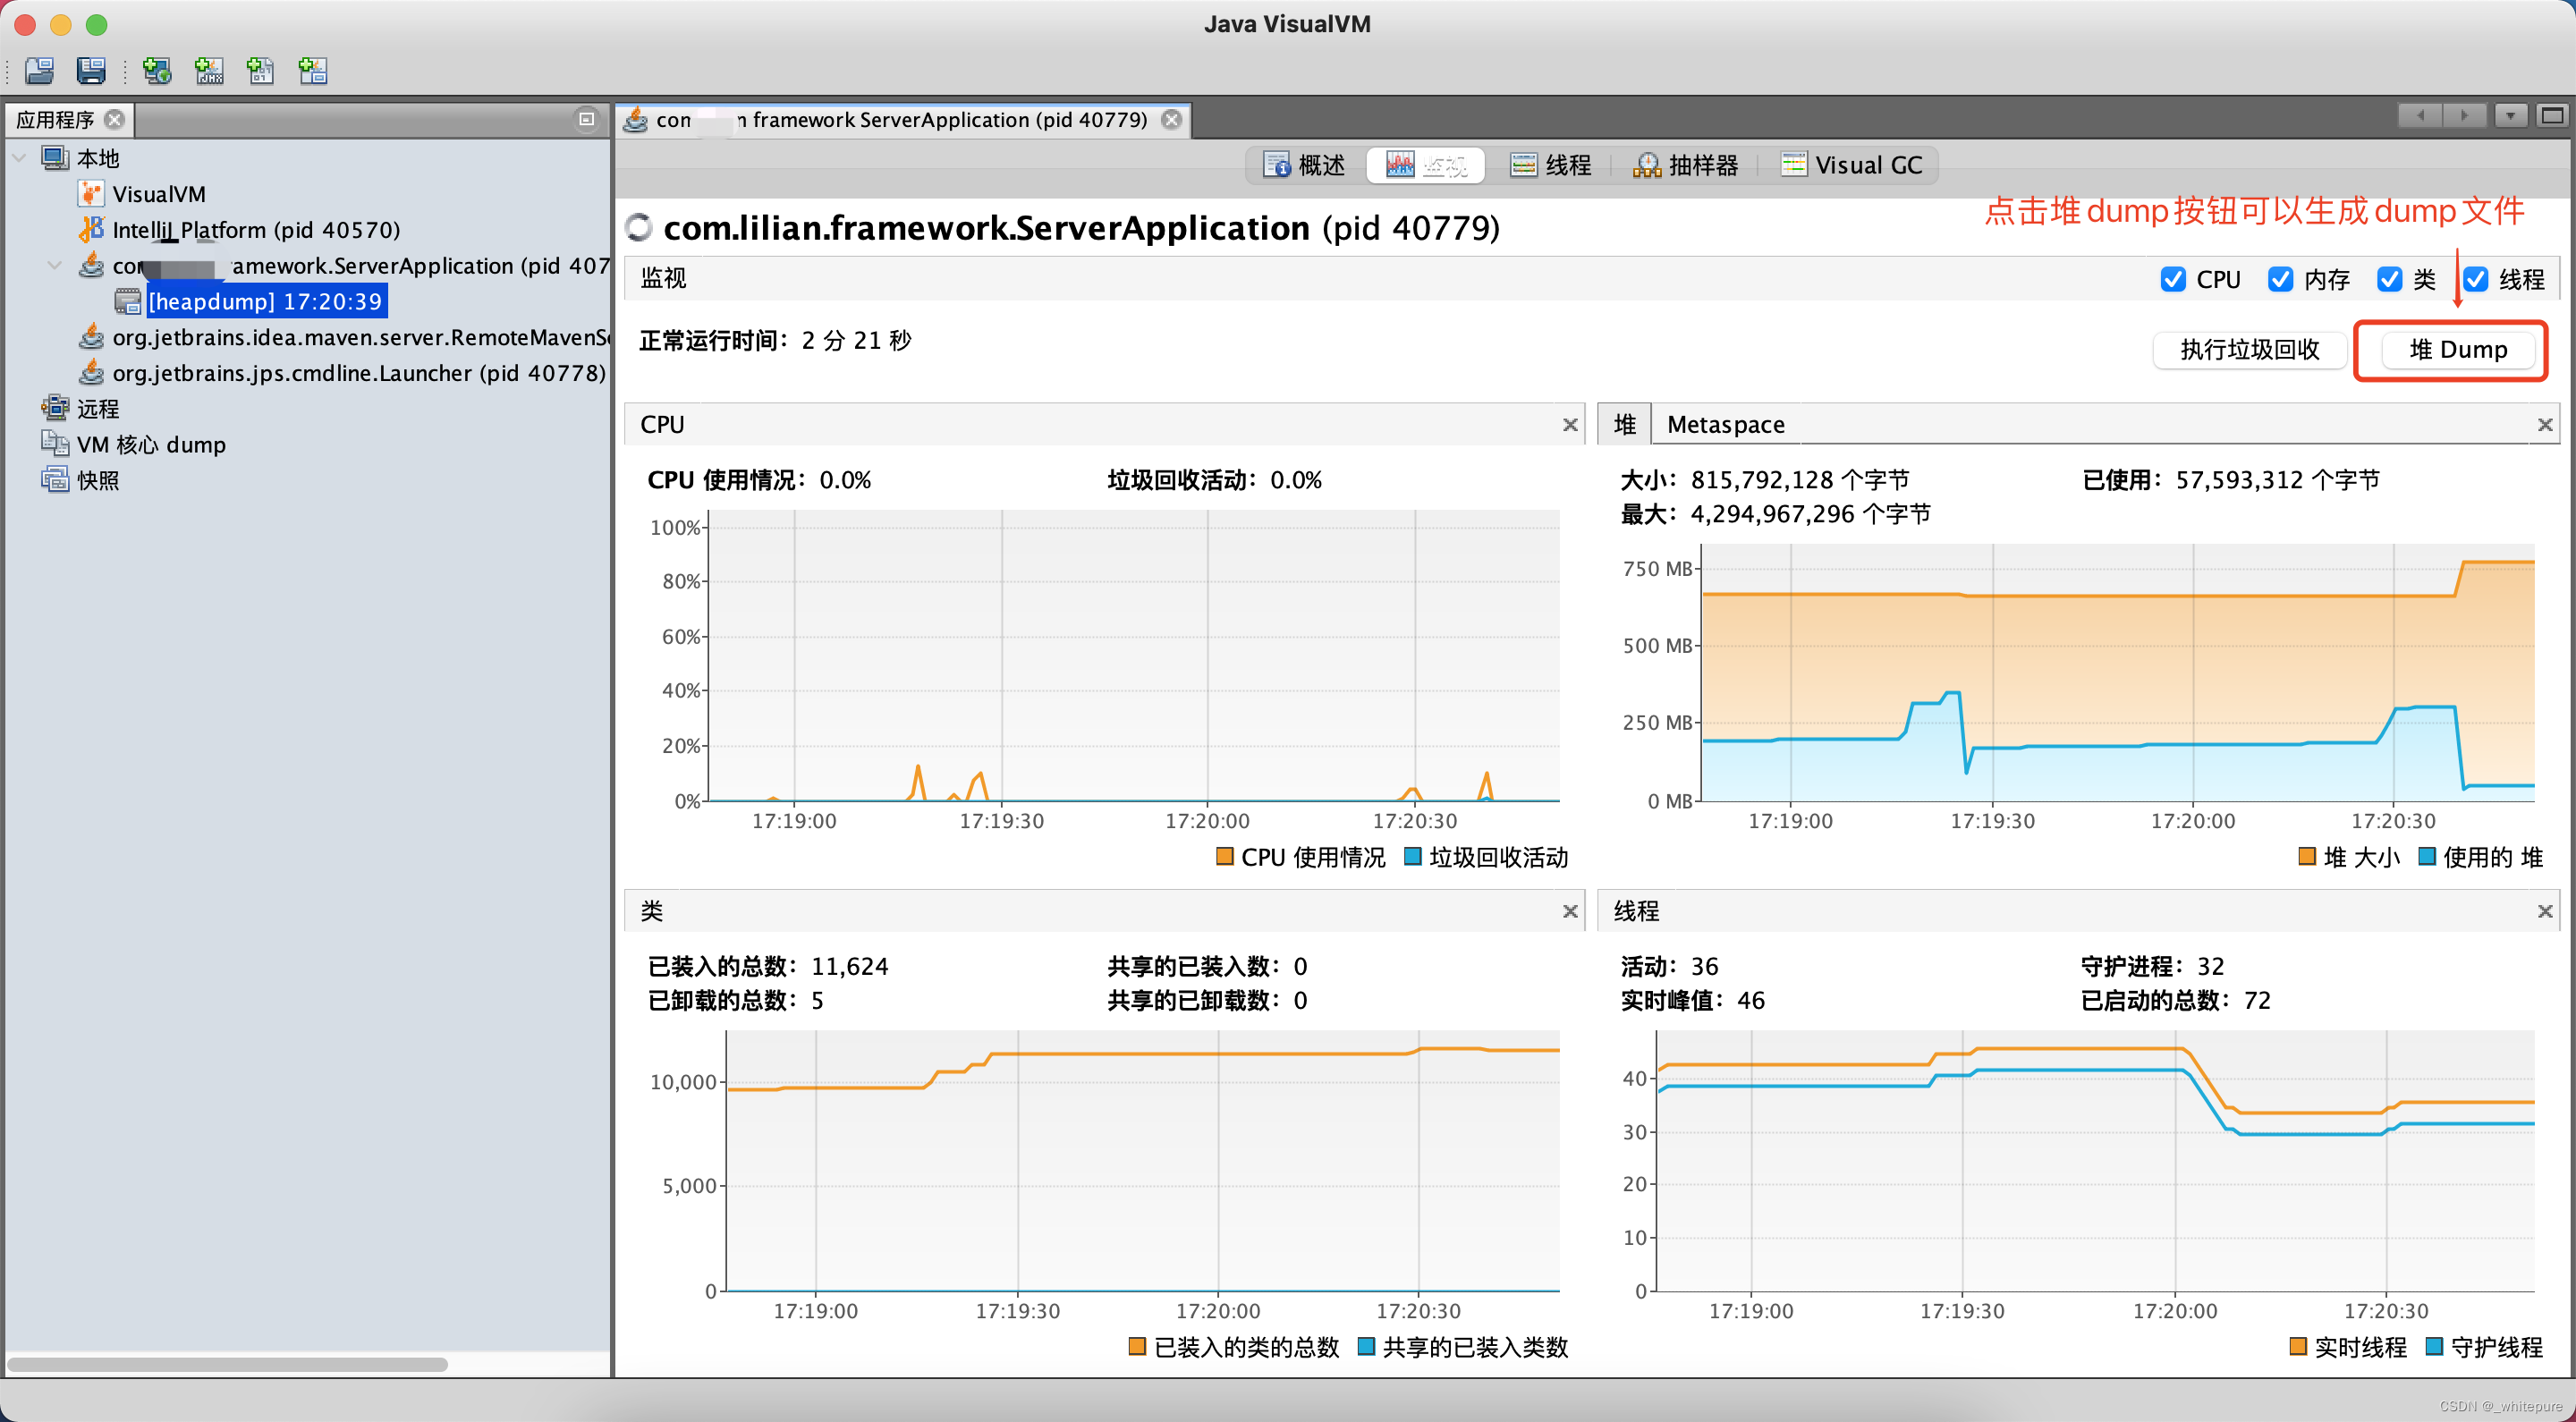Click the VM 核心 dump icon

tap(55, 444)
